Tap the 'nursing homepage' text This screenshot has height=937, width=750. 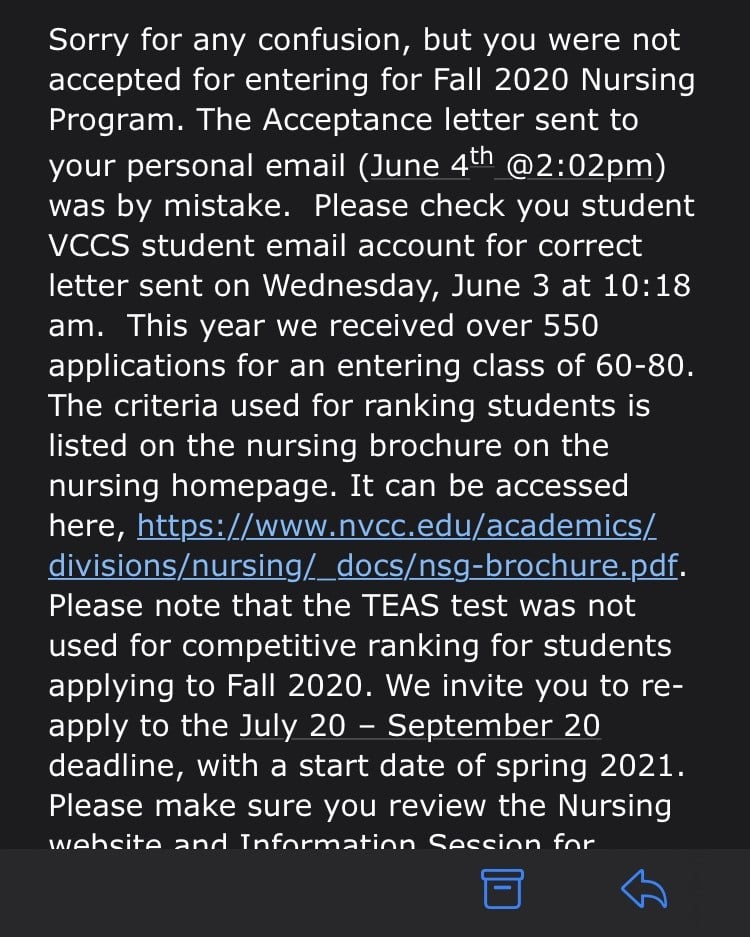pyautogui.click(x=189, y=486)
